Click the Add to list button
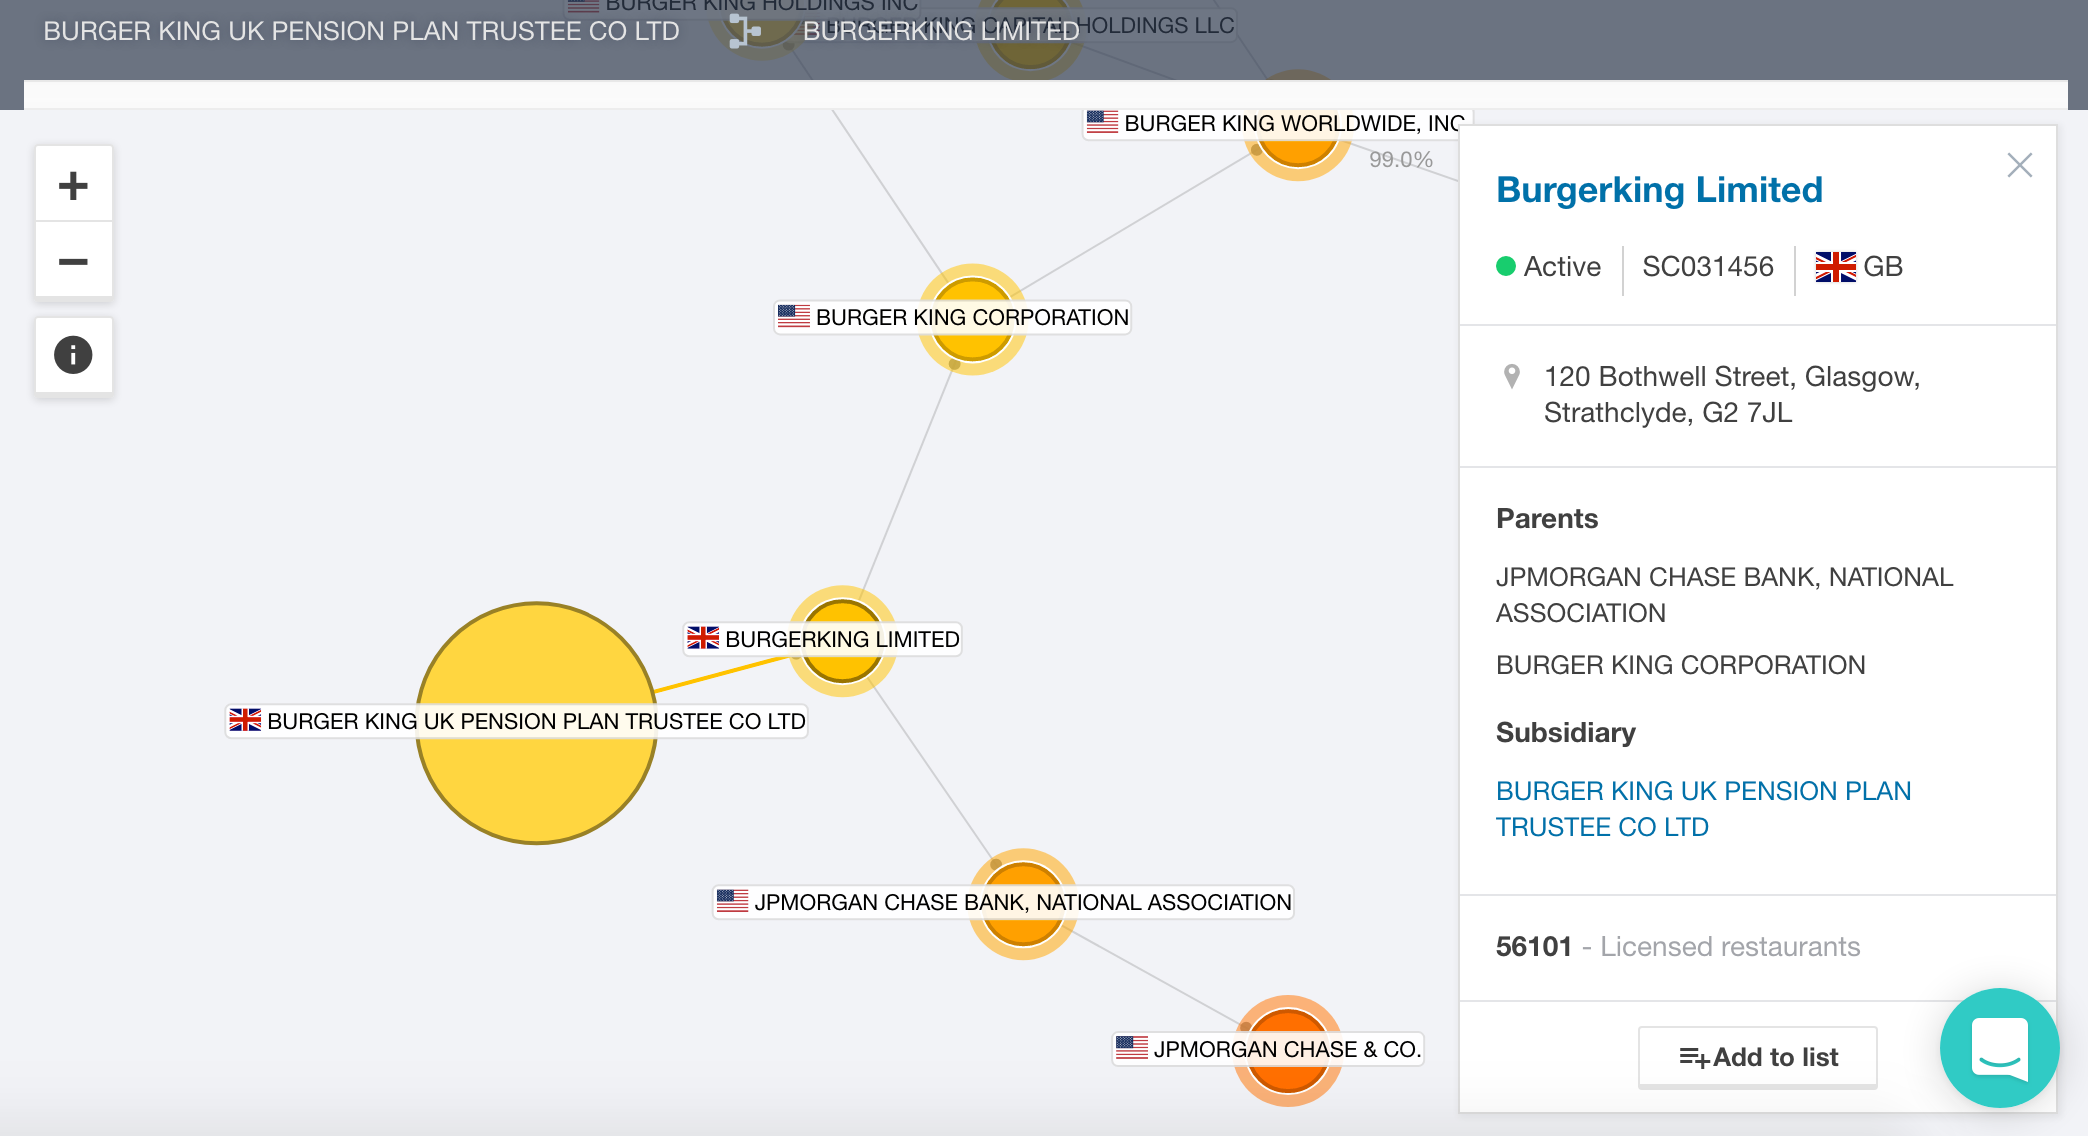2088x1136 pixels. coord(1757,1057)
